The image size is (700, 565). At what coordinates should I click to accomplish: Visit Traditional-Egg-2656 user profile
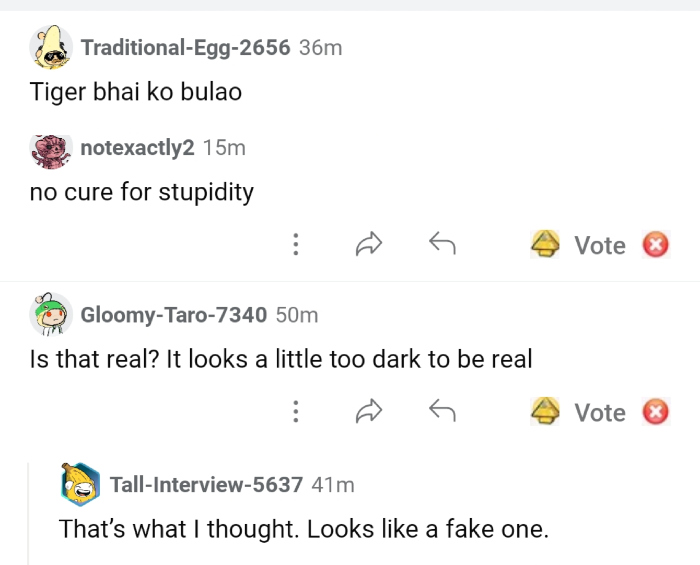coord(185,47)
